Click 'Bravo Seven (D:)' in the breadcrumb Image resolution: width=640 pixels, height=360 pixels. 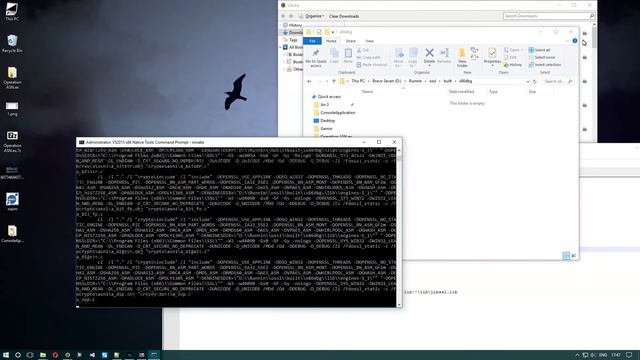coord(387,81)
